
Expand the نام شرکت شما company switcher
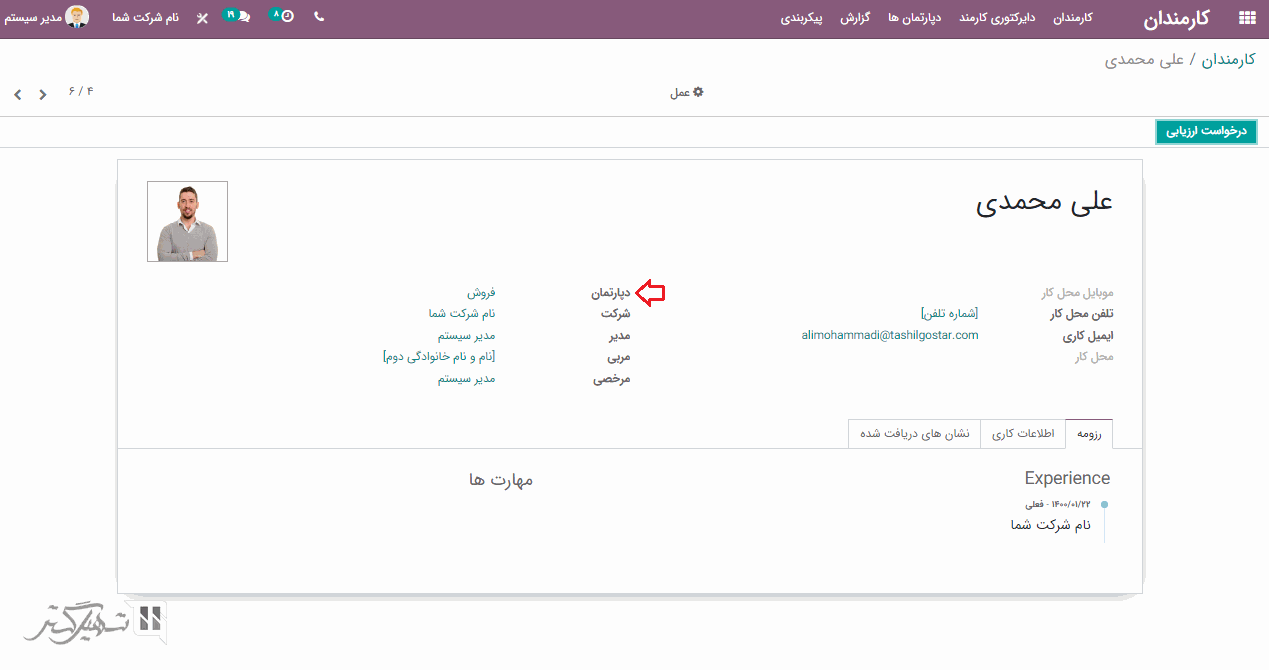145,18
